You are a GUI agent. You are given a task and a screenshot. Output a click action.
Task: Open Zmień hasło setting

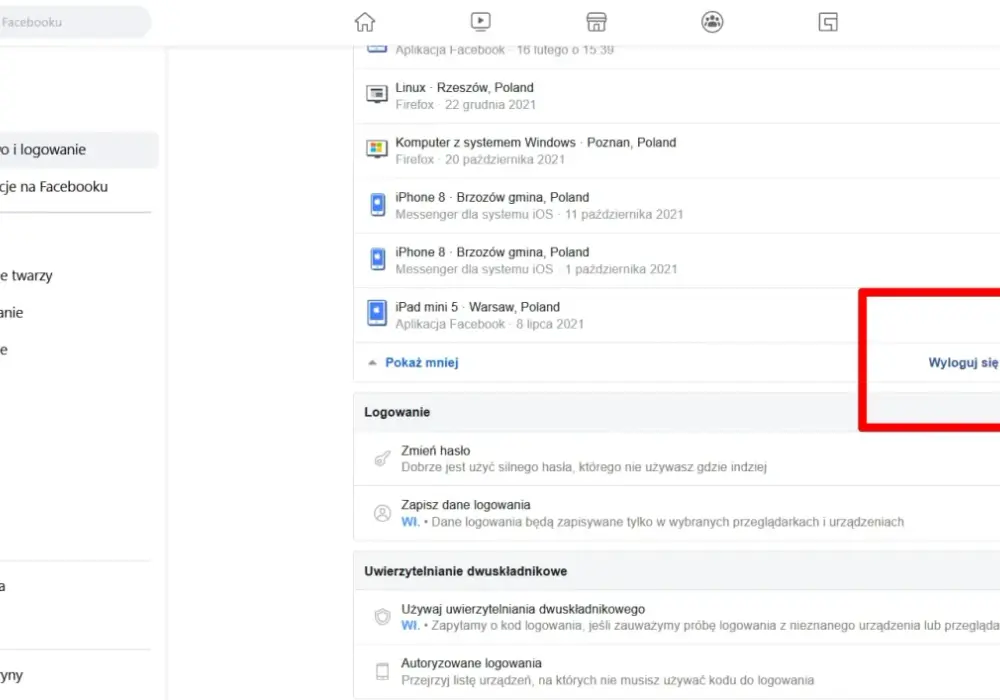pyautogui.click(x=677, y=458)
